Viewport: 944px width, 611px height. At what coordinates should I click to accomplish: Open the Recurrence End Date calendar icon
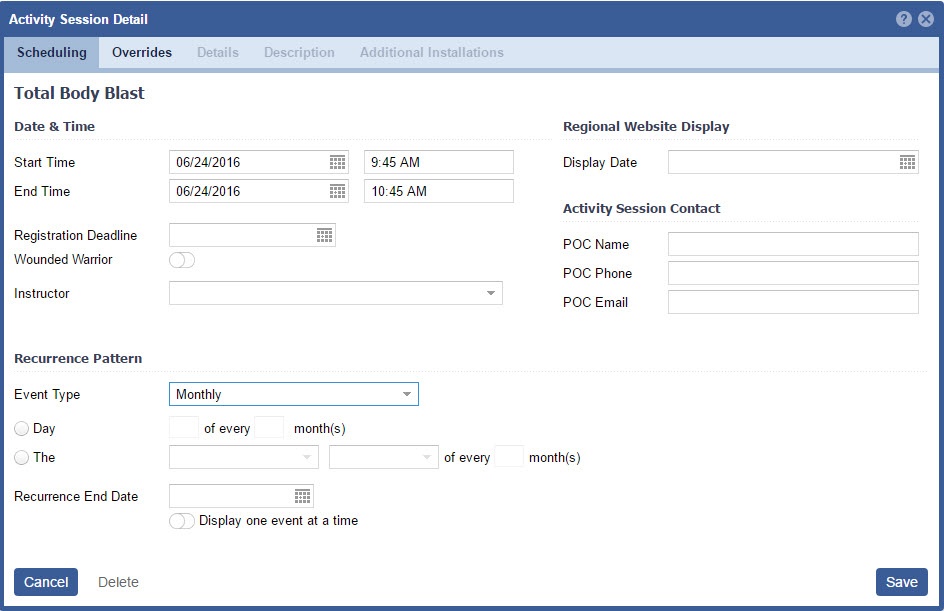pyautogui.click(x=302, y=496)
